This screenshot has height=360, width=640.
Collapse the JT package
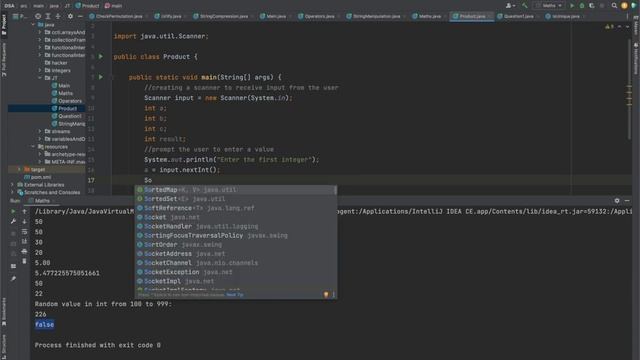(40, 78)
